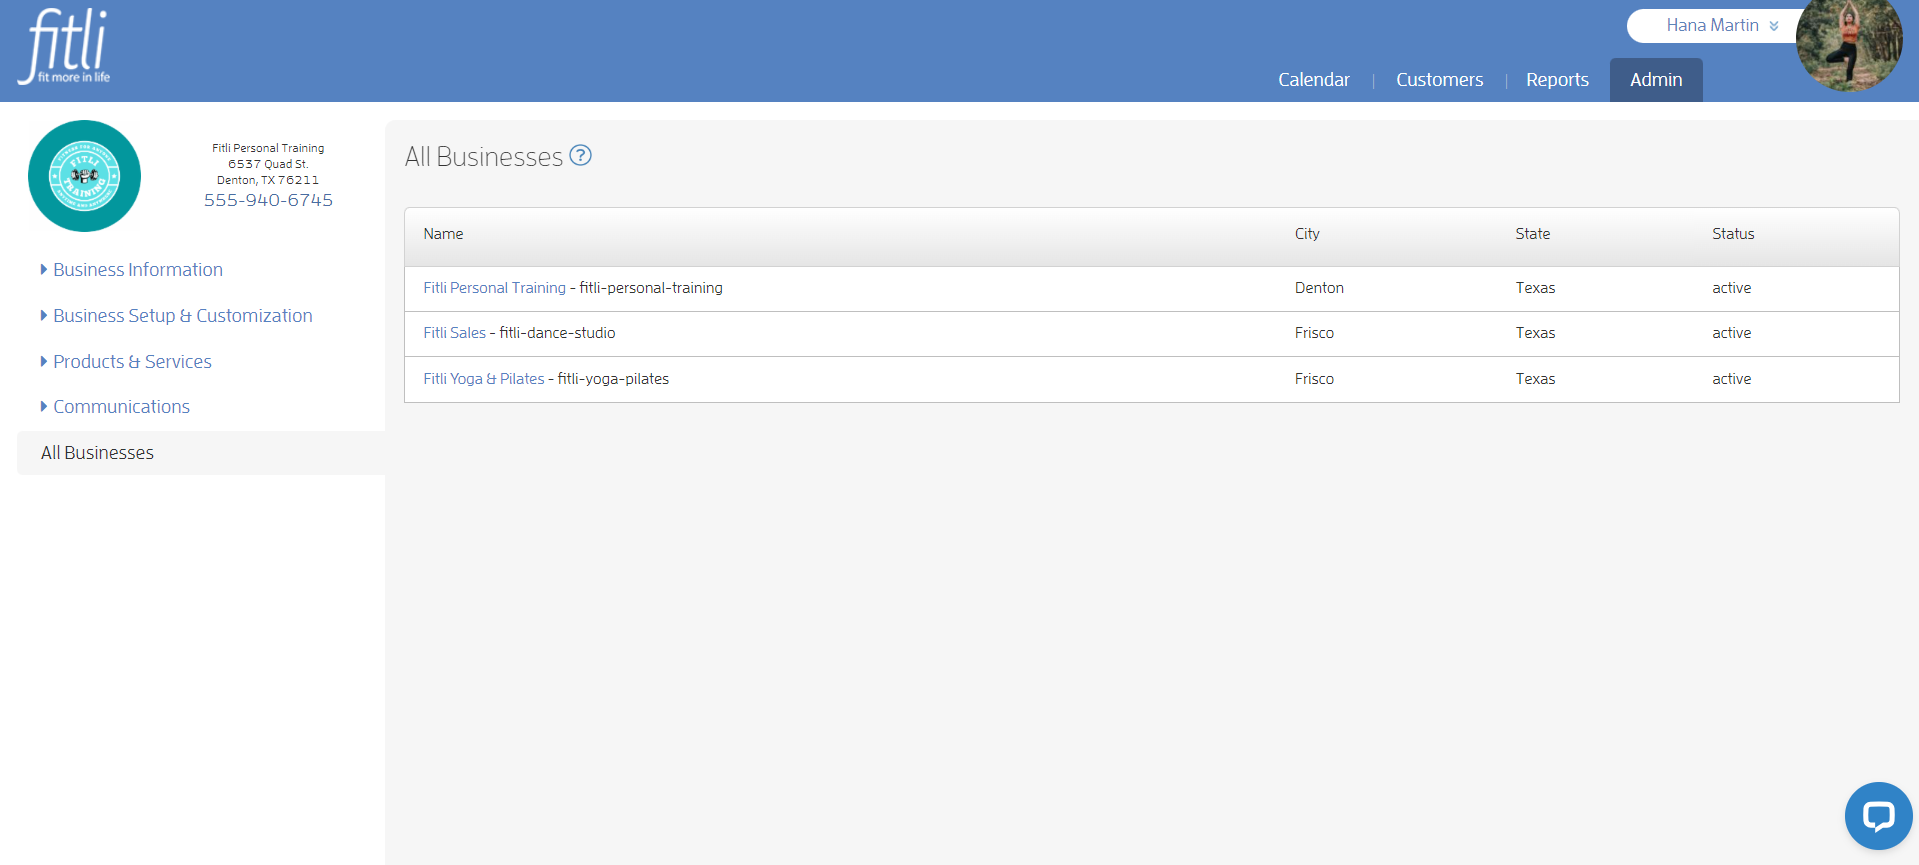This screenshot has width=1919, height=865.
Task: Click active status in Yoga & Pilates row
Action: pos(1731,379)
